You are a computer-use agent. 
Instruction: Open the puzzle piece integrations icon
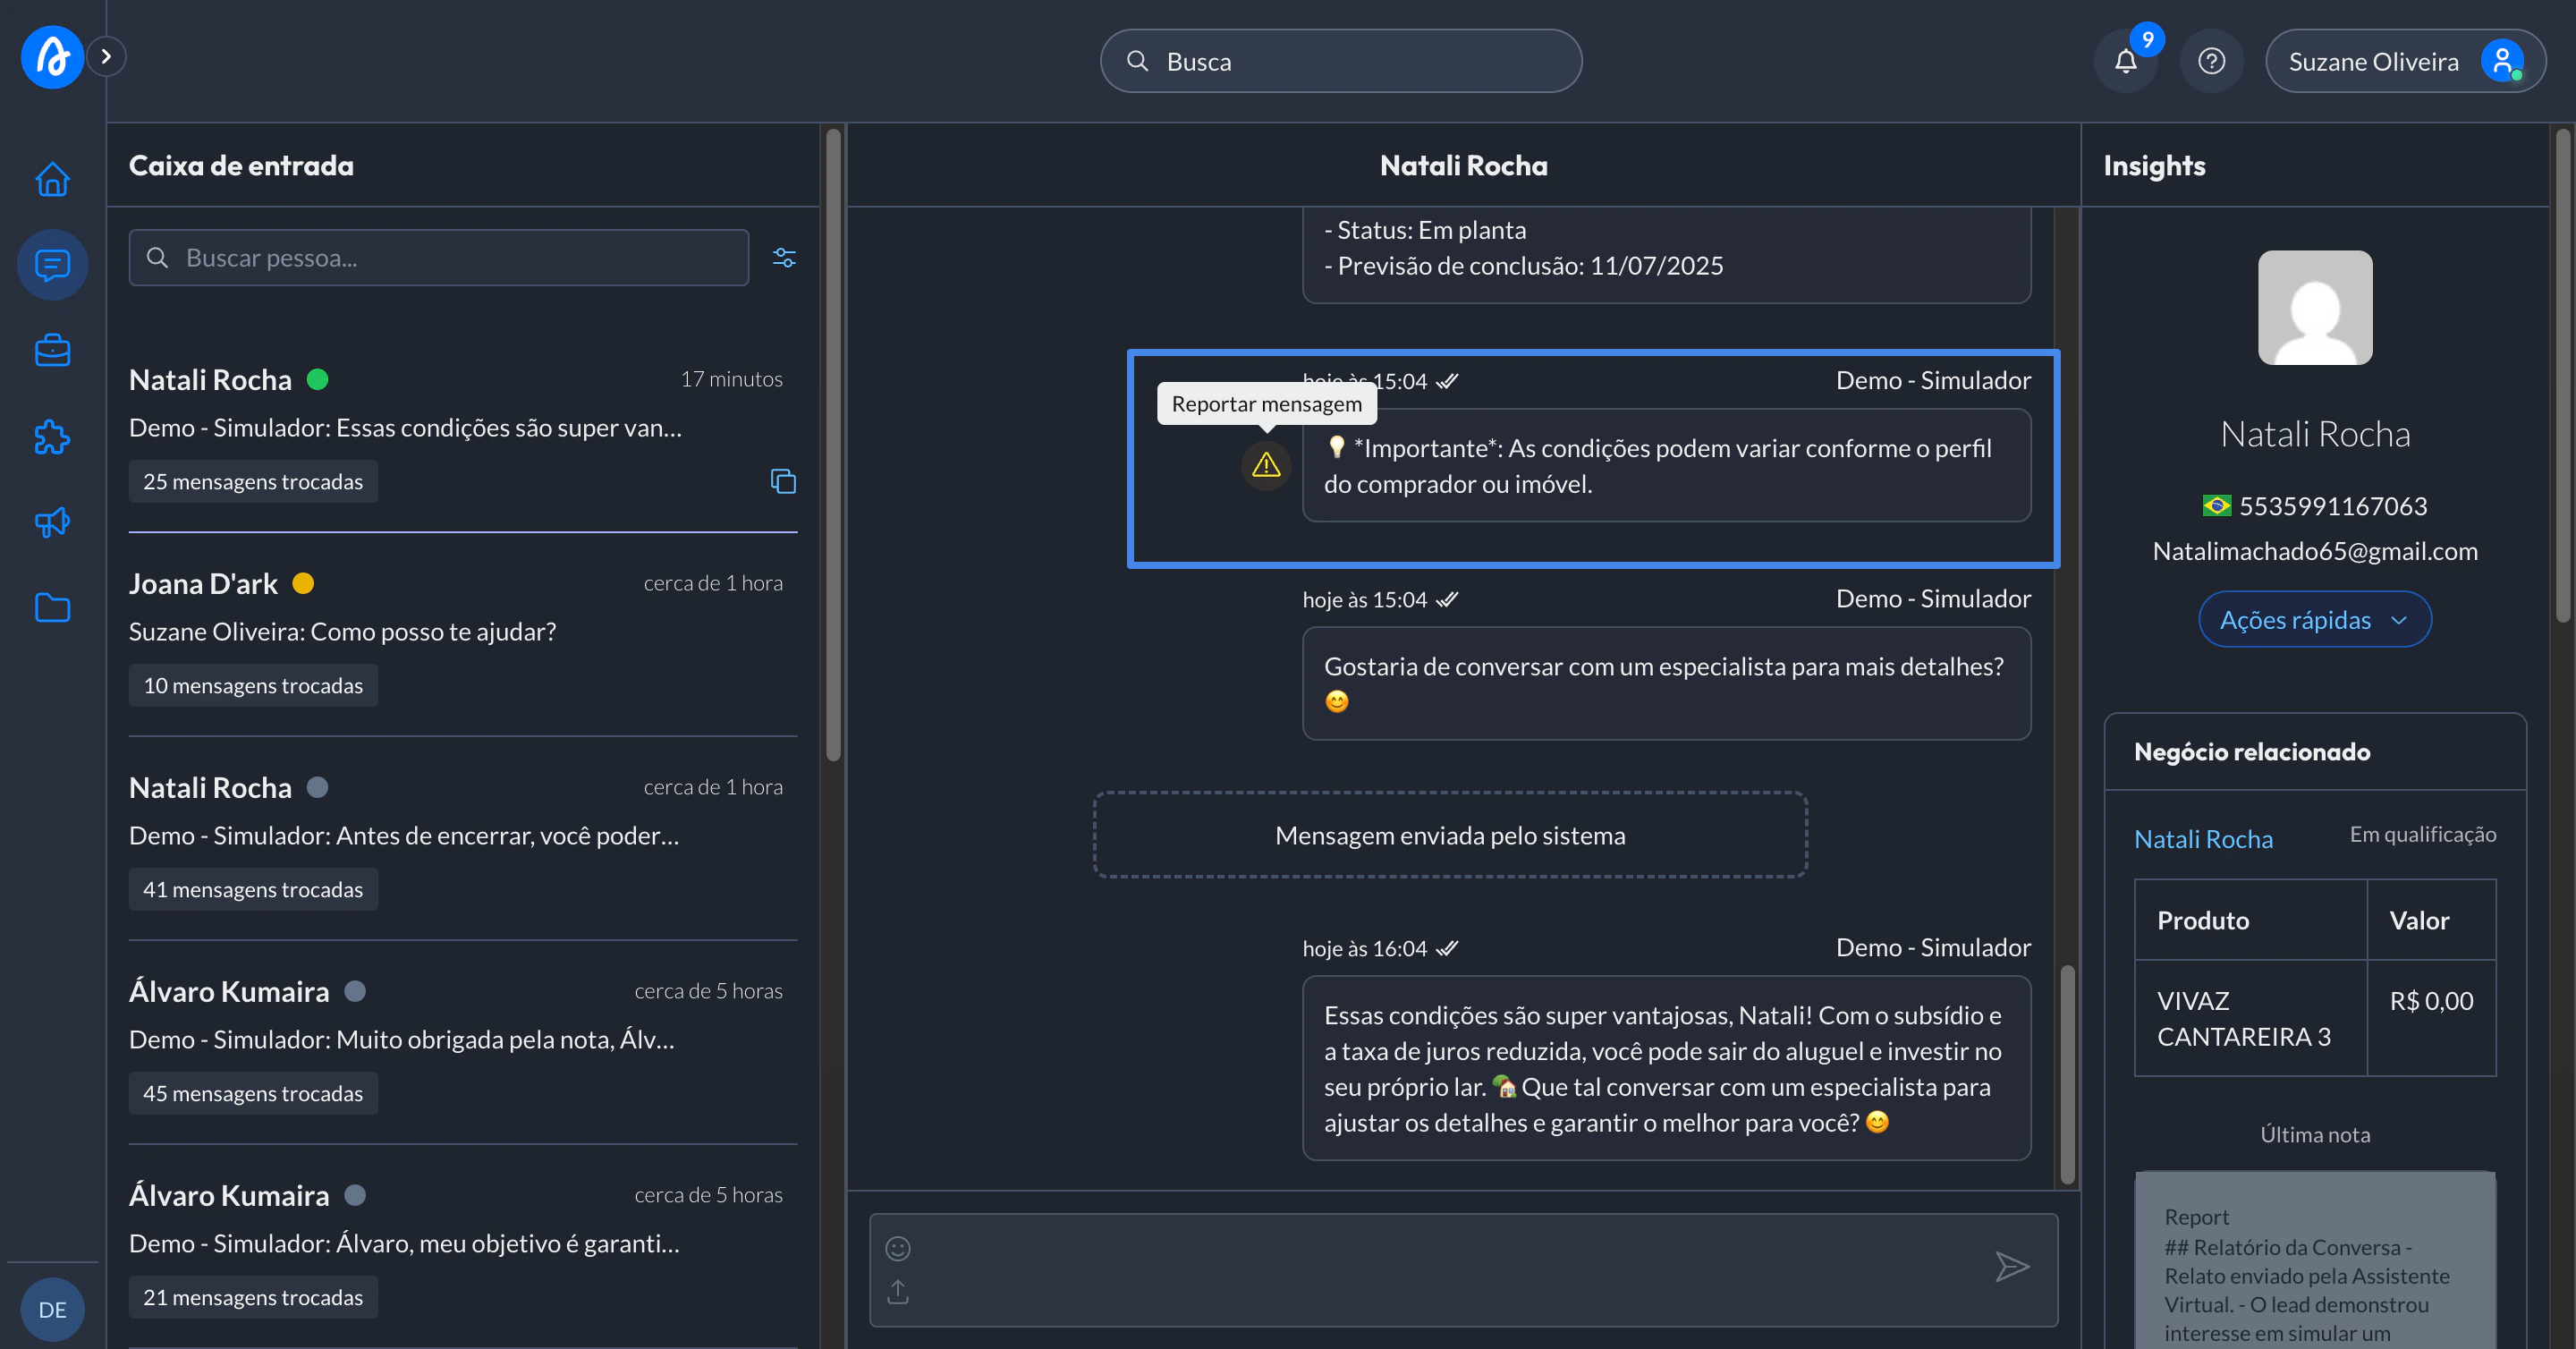52,436
